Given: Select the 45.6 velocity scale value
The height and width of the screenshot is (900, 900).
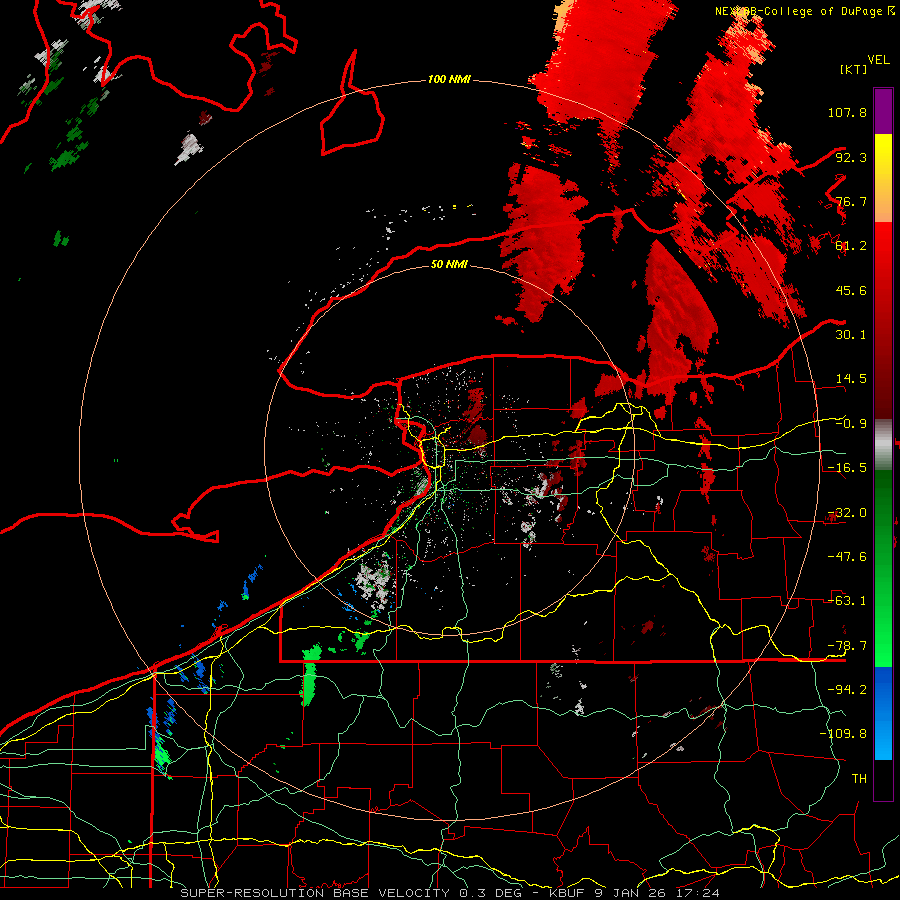Looking at the screenshot, I should coord(851,290).
